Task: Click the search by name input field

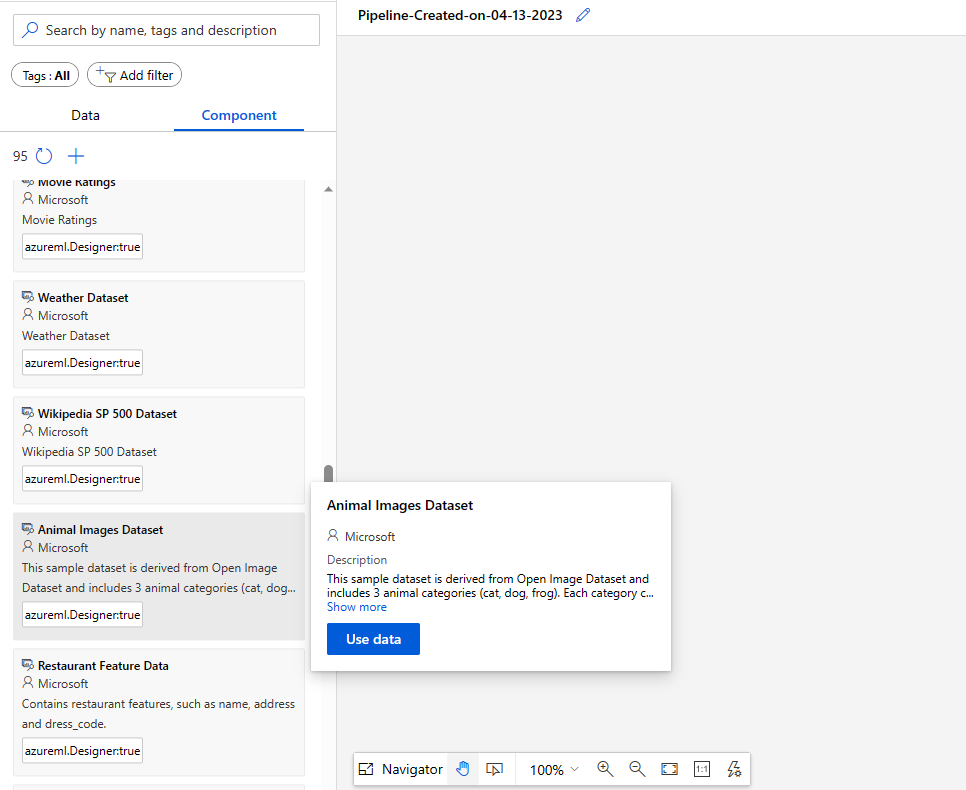Action: tap(166, 30)
